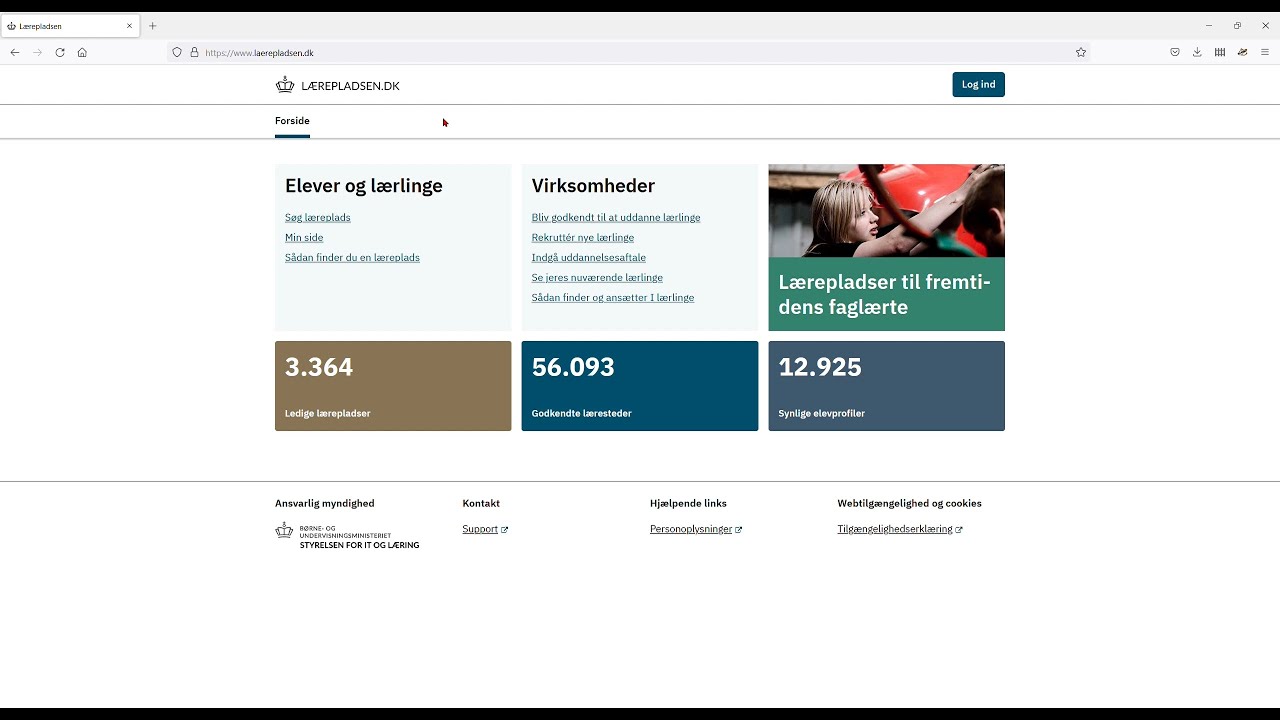Click the Virksomheder heading
Screen dimensions: 1280x720
click(593, 185)
